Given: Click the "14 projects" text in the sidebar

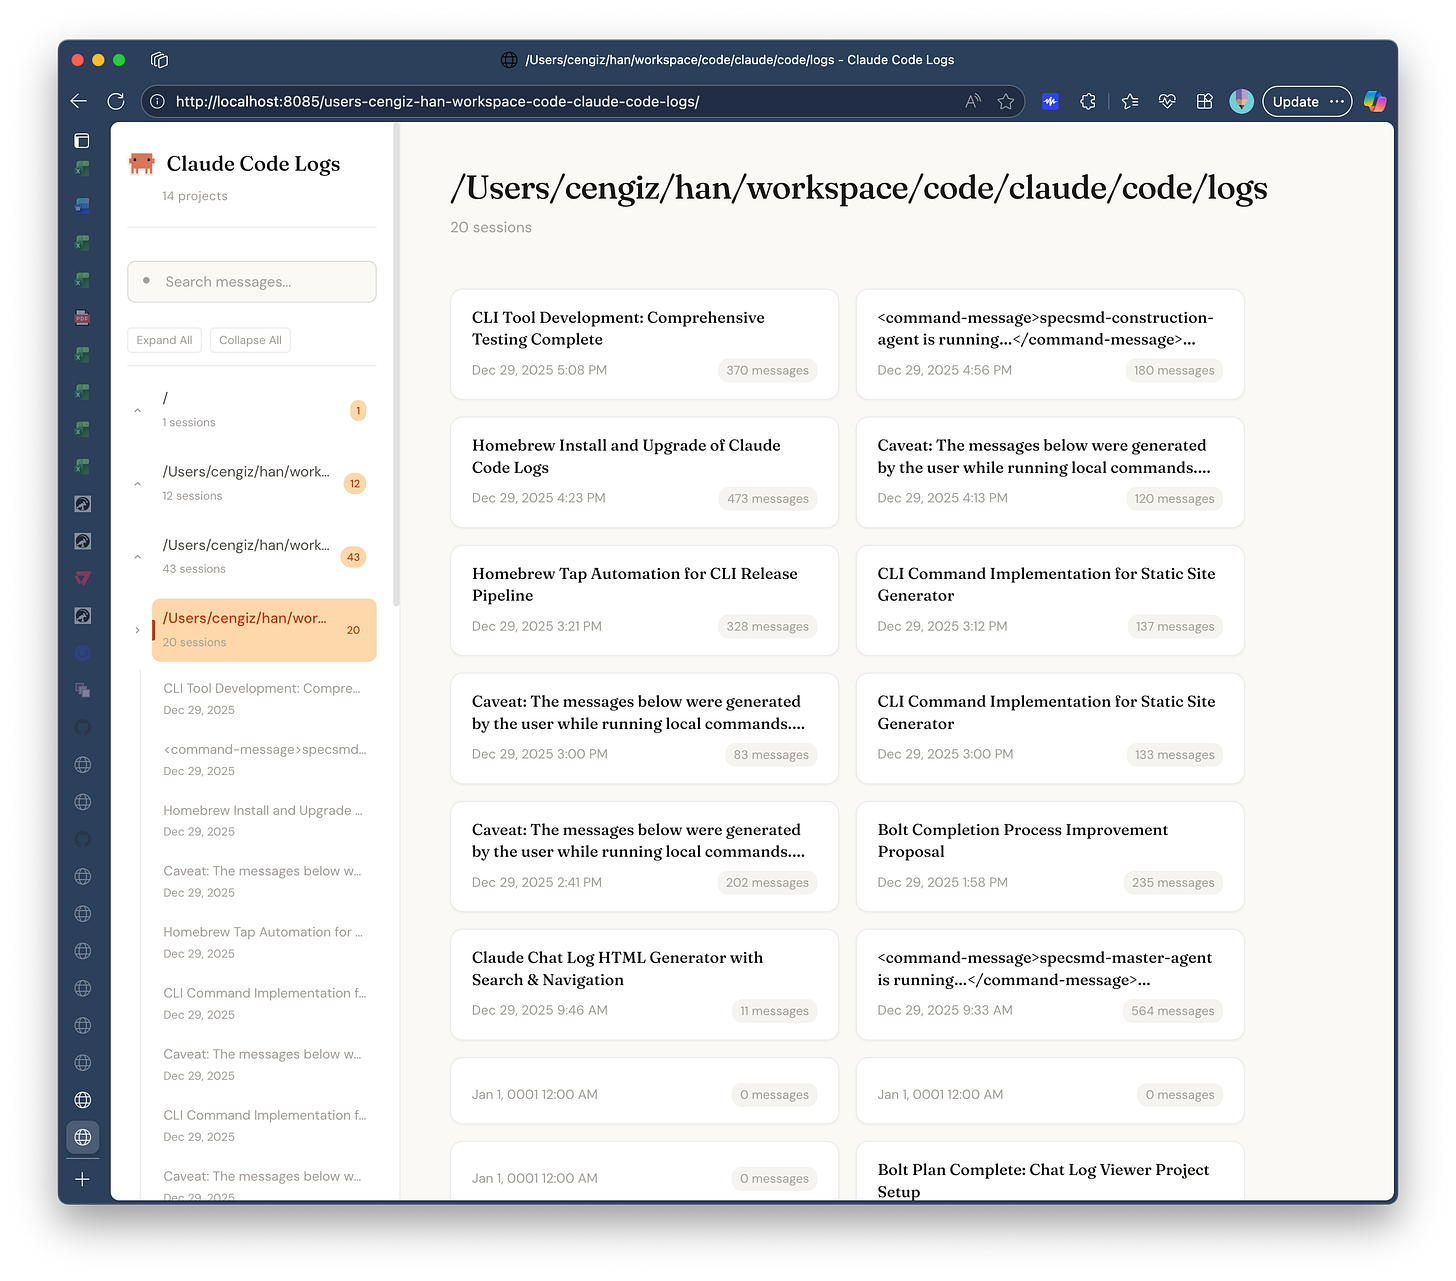Looking at the screenshot, I should click(x=195, y=196).
